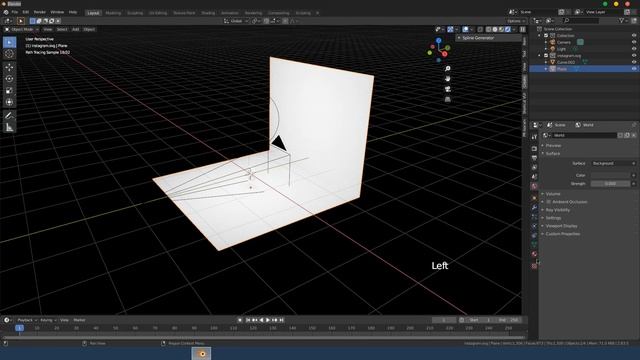Open the Output properties tab
Screen dimensions: 640x360
(x=534, y=158)
